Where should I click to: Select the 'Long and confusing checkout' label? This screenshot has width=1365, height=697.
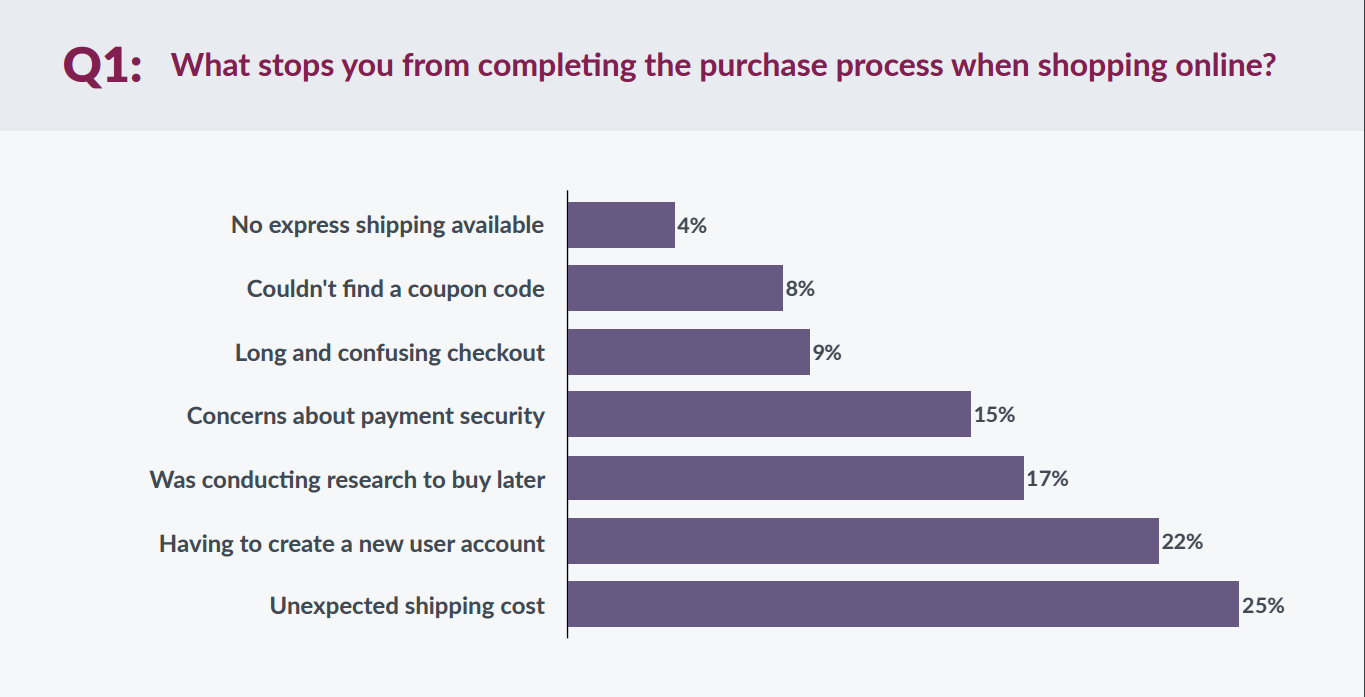390,353
